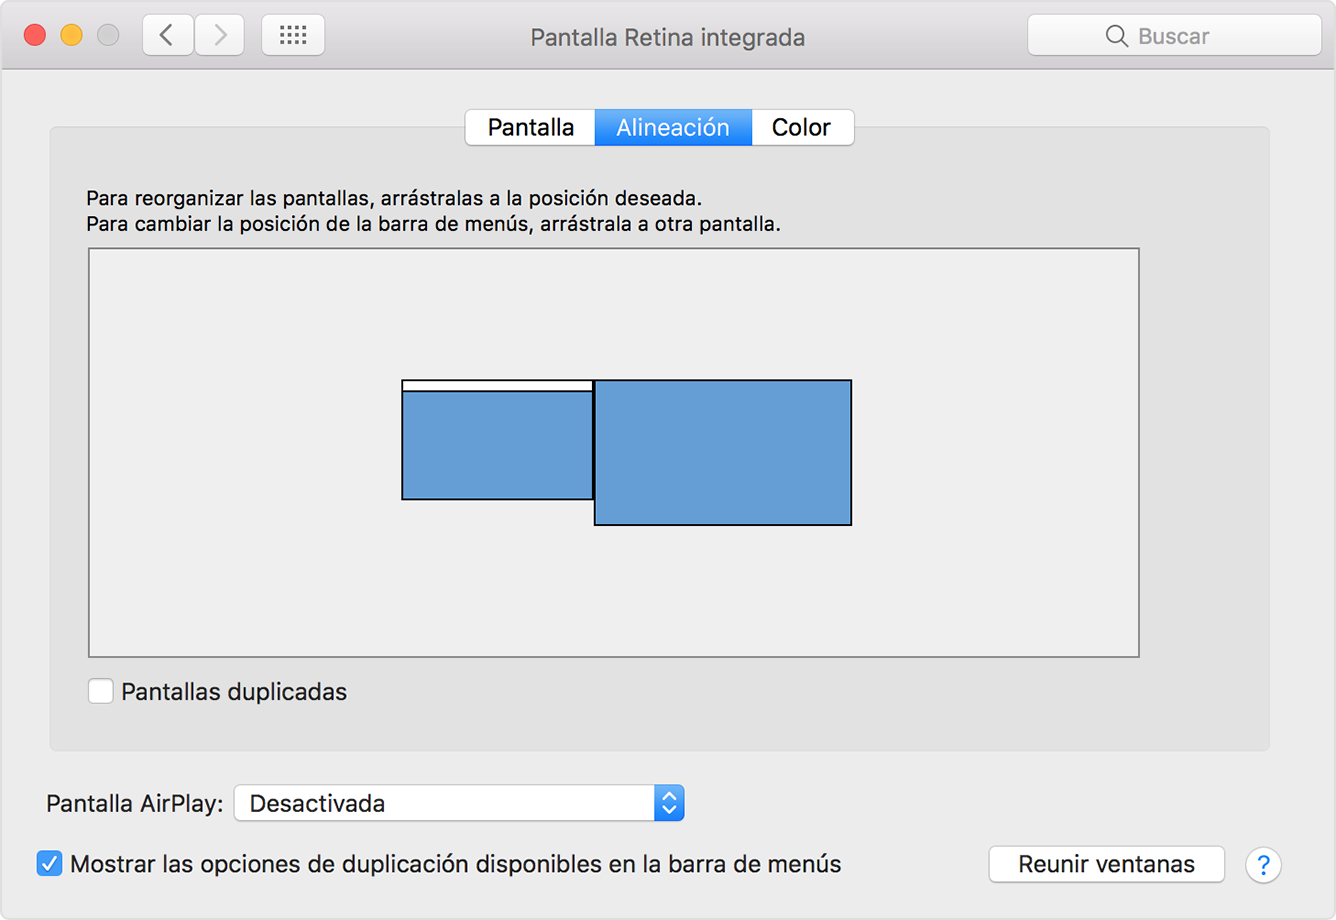Minimize the window with the yellow button
This screenshot has height=920, width=1336.
coord(71,36)
